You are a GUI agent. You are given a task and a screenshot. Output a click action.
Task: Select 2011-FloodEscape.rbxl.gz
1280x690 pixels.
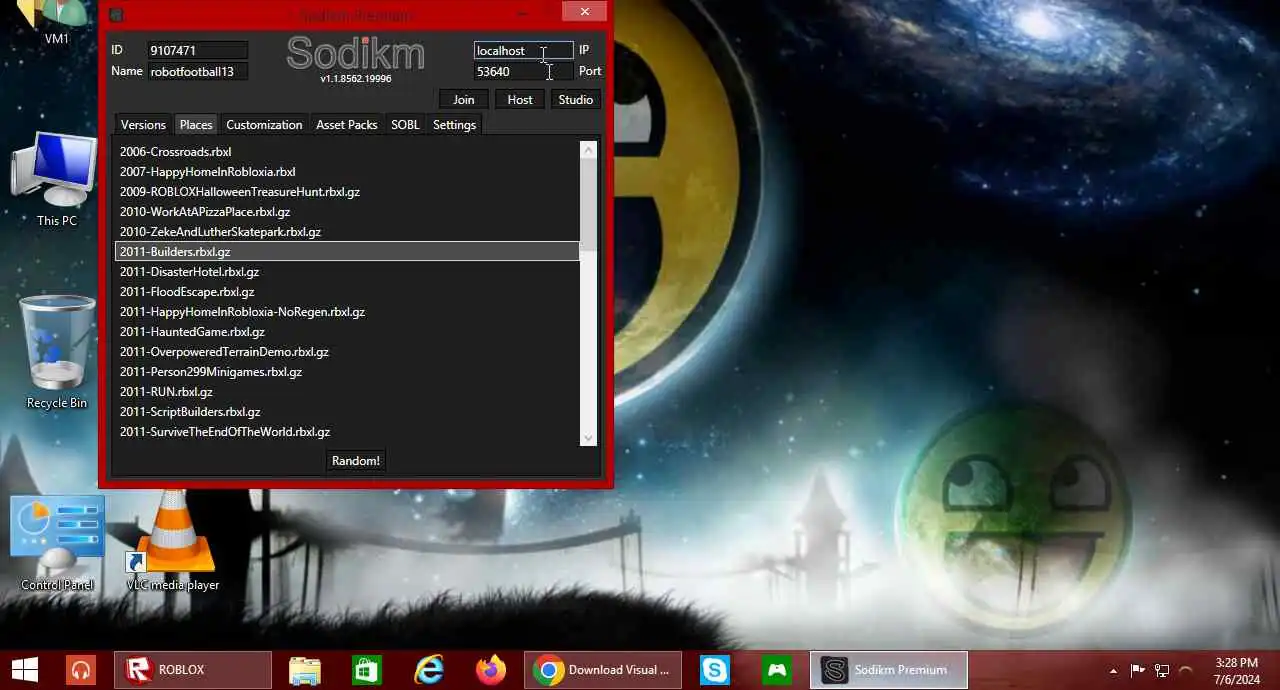[x=347, y=292]
